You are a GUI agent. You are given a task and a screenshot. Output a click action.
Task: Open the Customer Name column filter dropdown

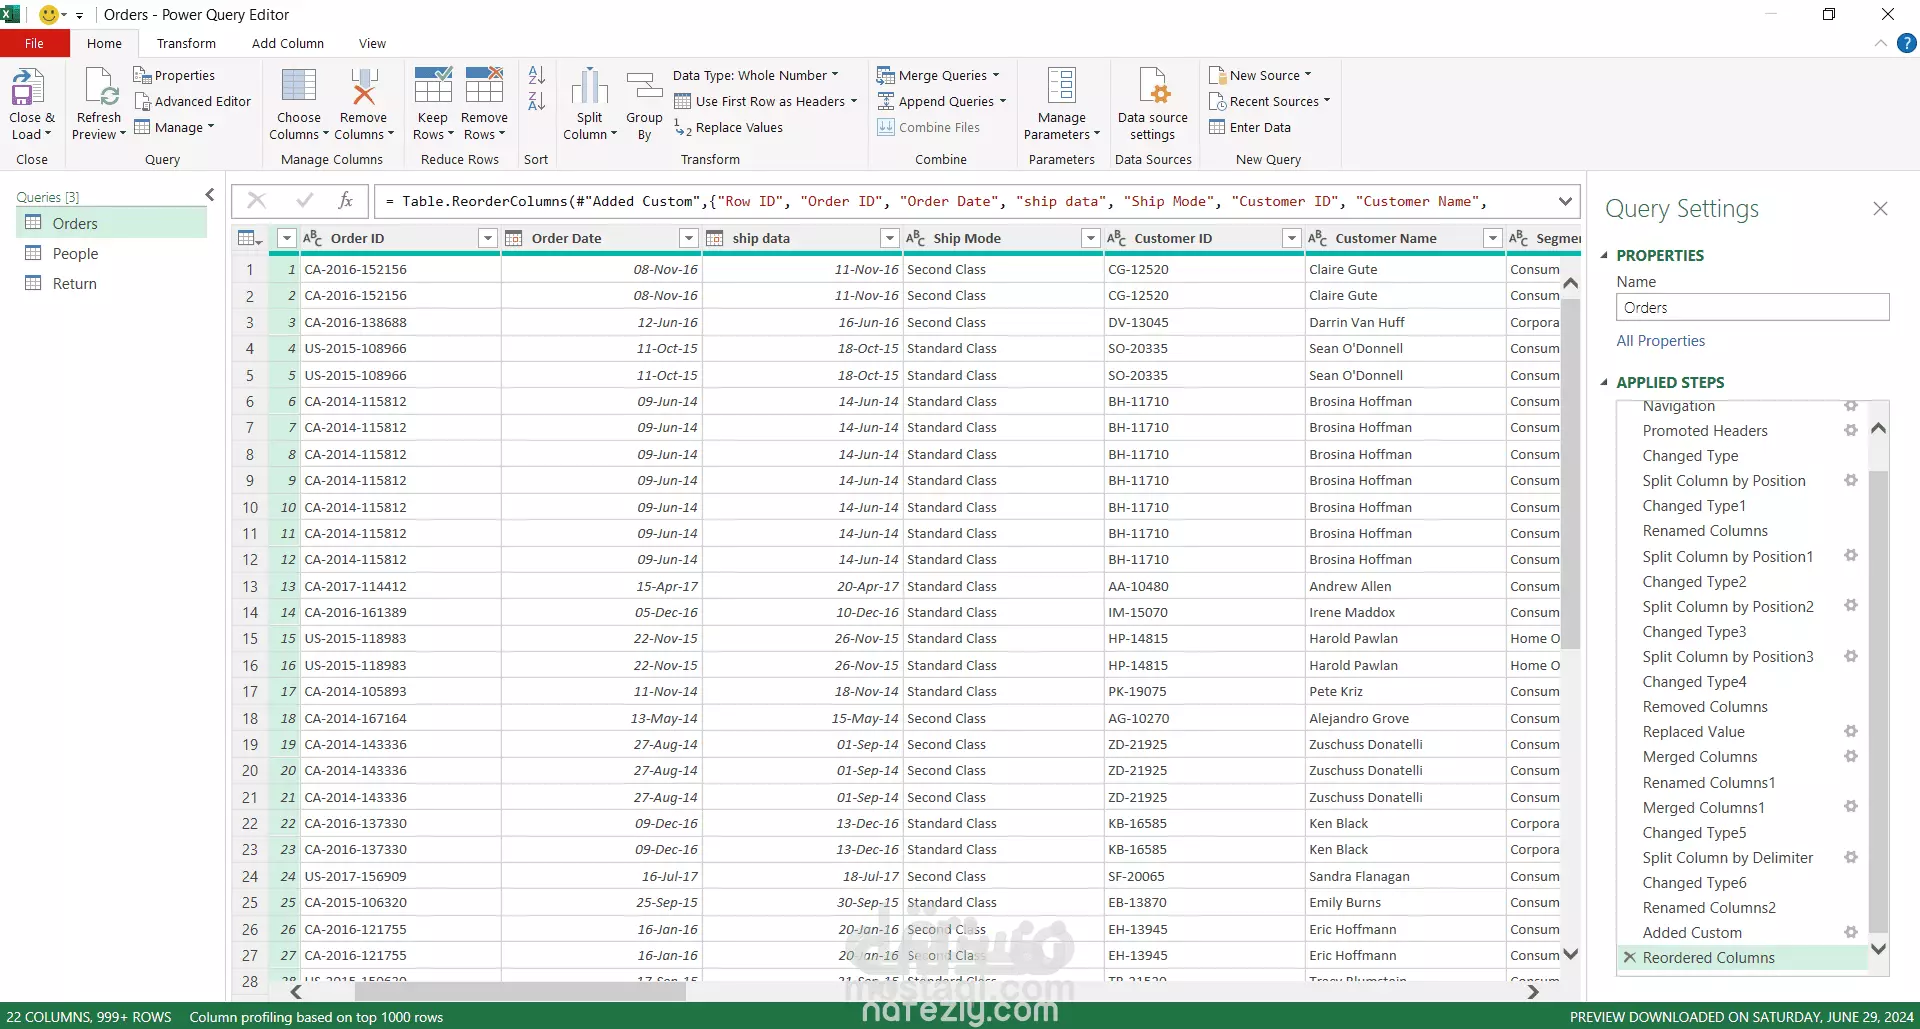1492,238
